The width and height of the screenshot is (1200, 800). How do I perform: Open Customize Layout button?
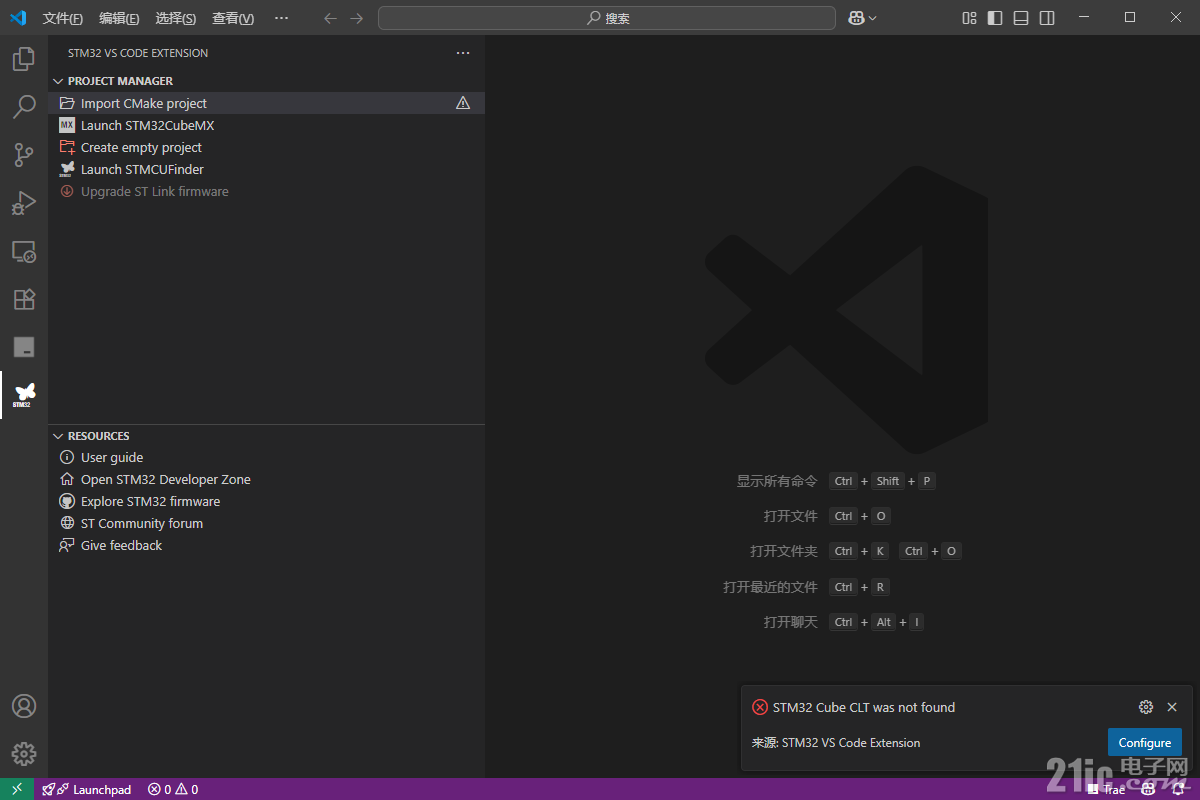[969, 18]
